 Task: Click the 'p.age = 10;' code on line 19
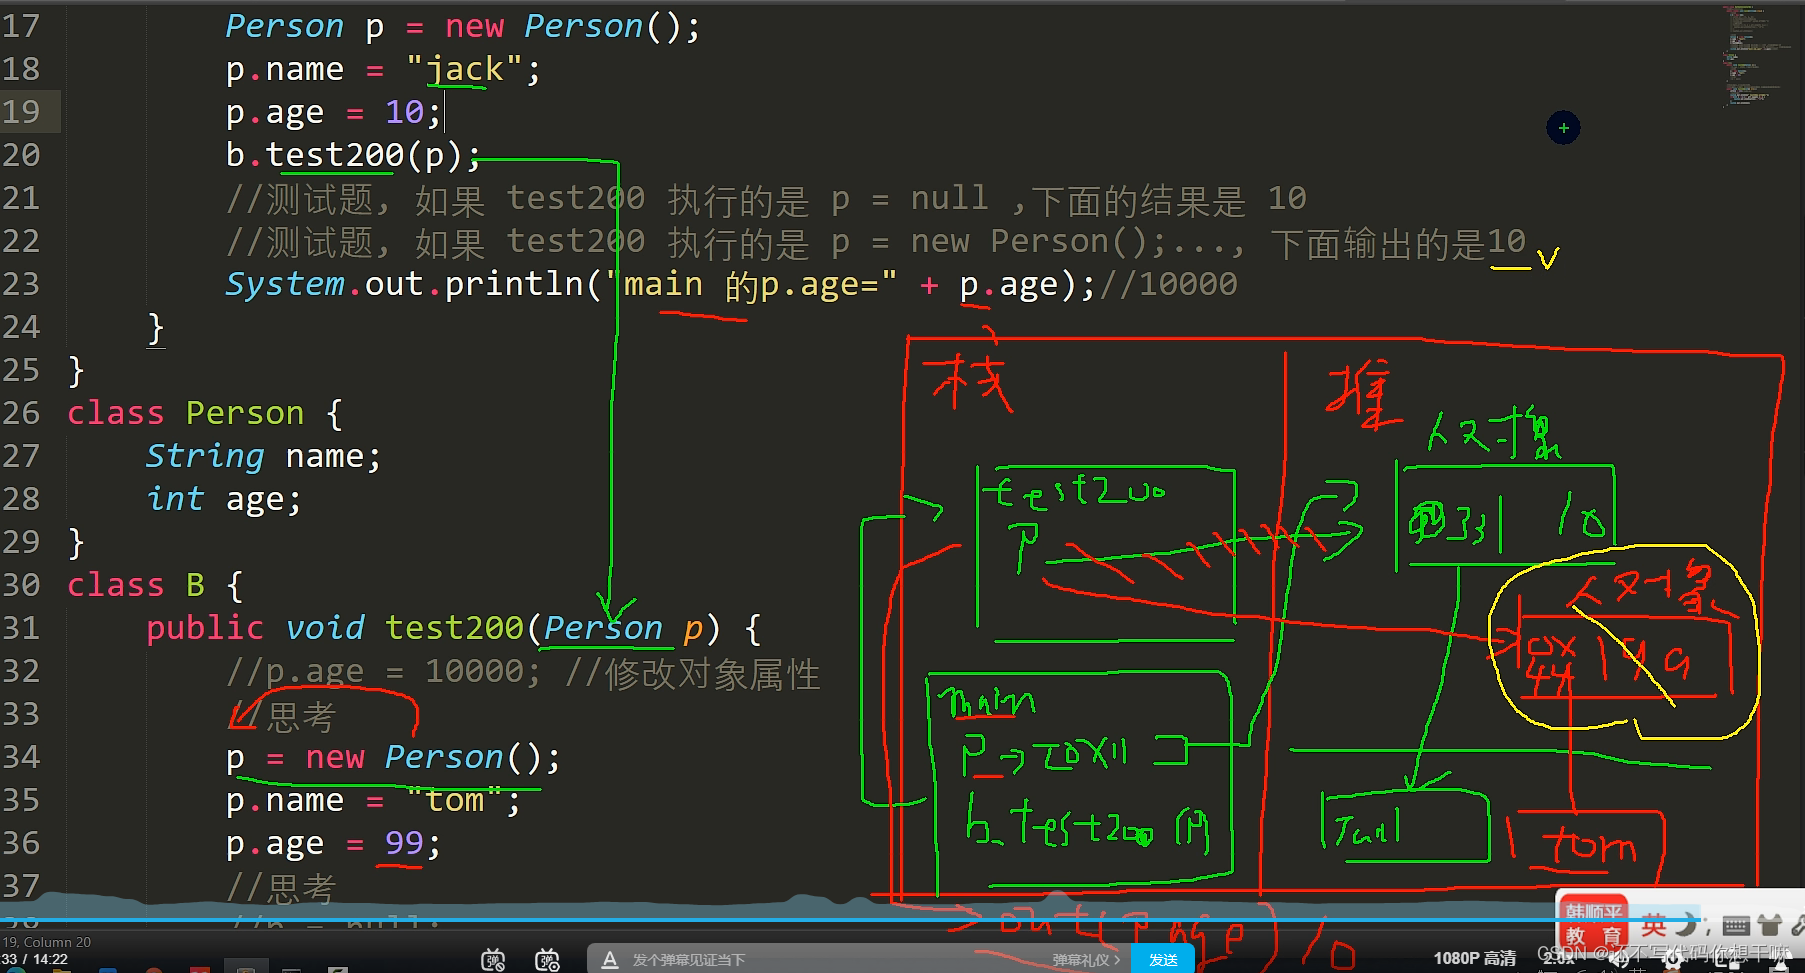click(x=333, y=112)
